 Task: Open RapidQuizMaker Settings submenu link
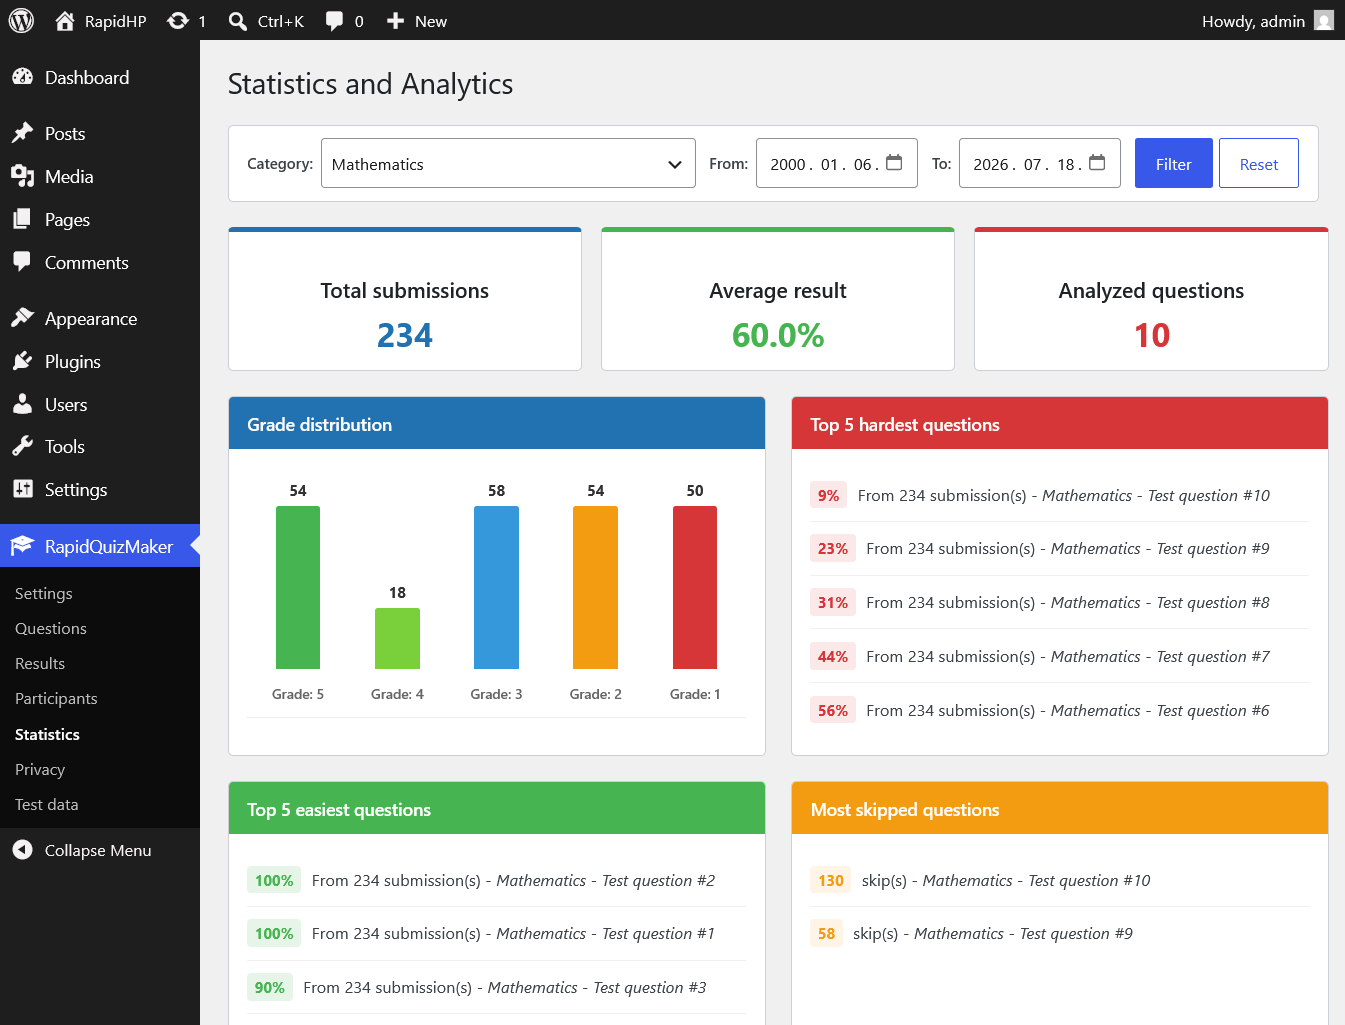[x=44, y=593]
